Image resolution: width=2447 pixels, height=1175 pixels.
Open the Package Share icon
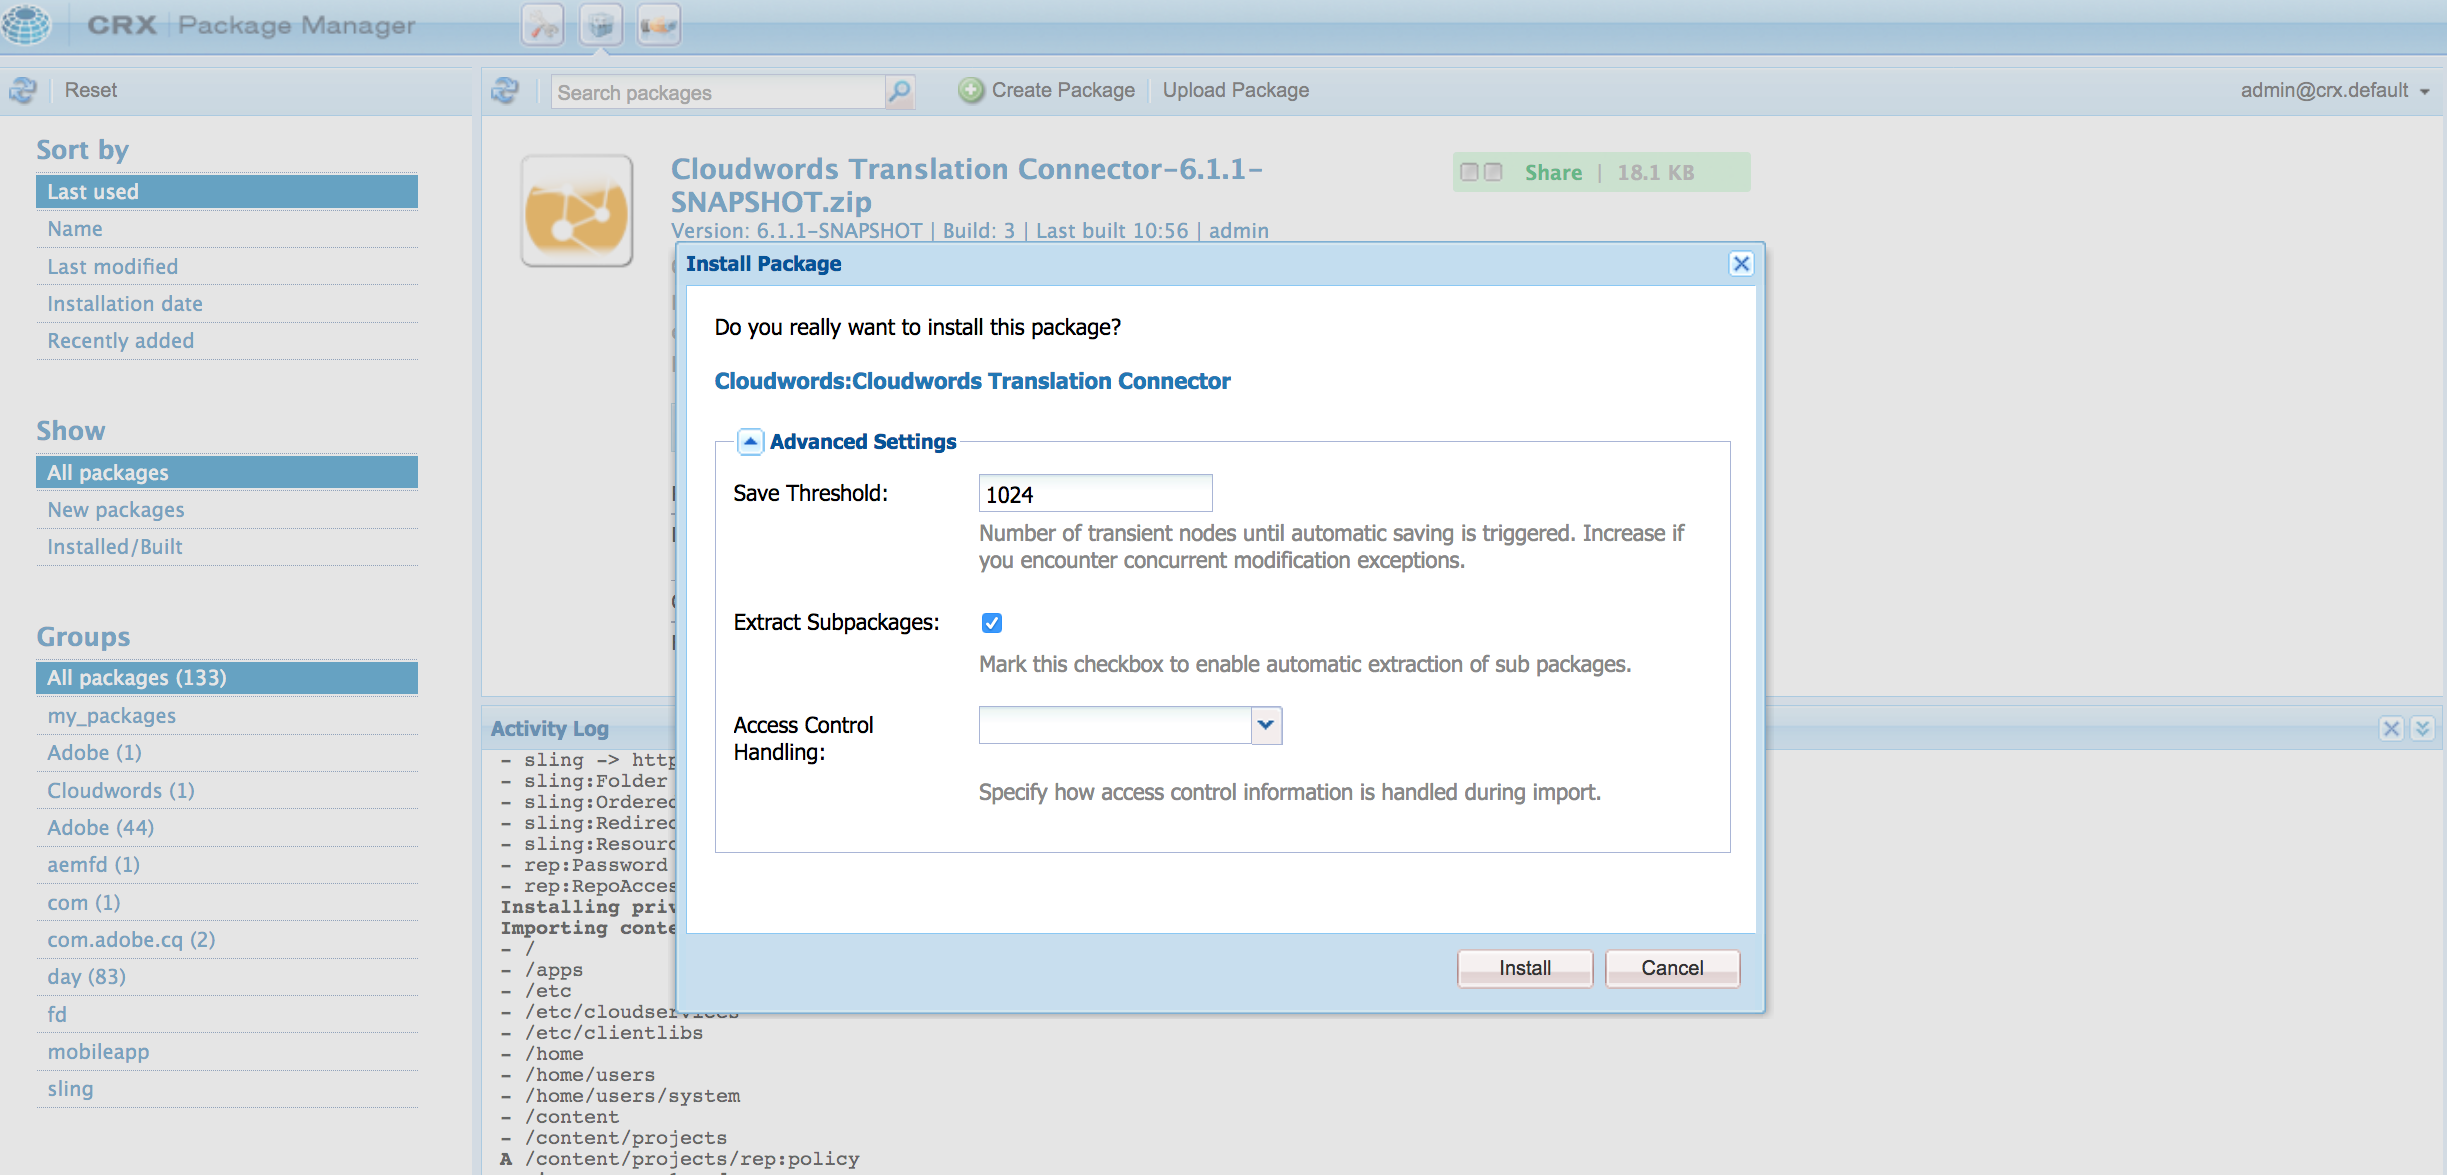pyautogui.click(x=658, y=25)
